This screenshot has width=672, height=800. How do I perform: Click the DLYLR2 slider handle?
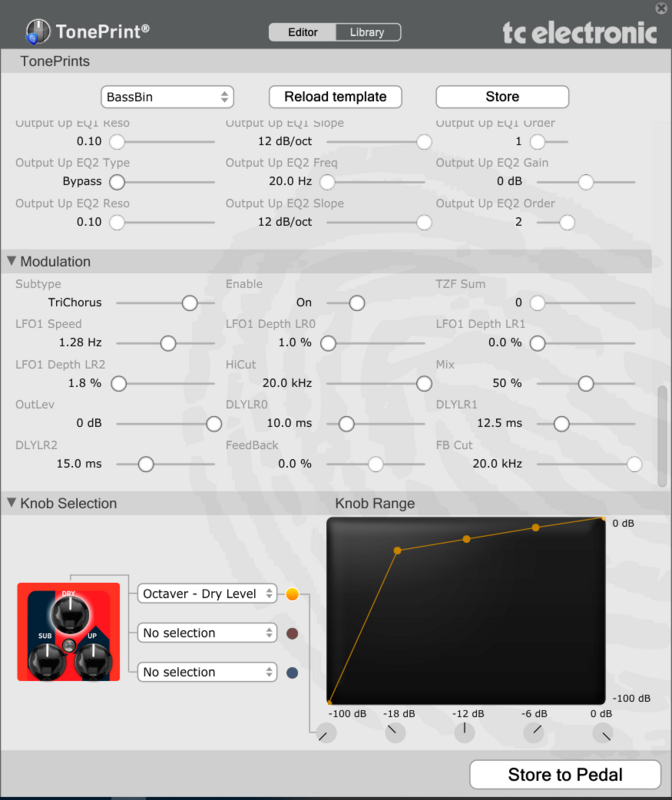click(x=146, y=464)
